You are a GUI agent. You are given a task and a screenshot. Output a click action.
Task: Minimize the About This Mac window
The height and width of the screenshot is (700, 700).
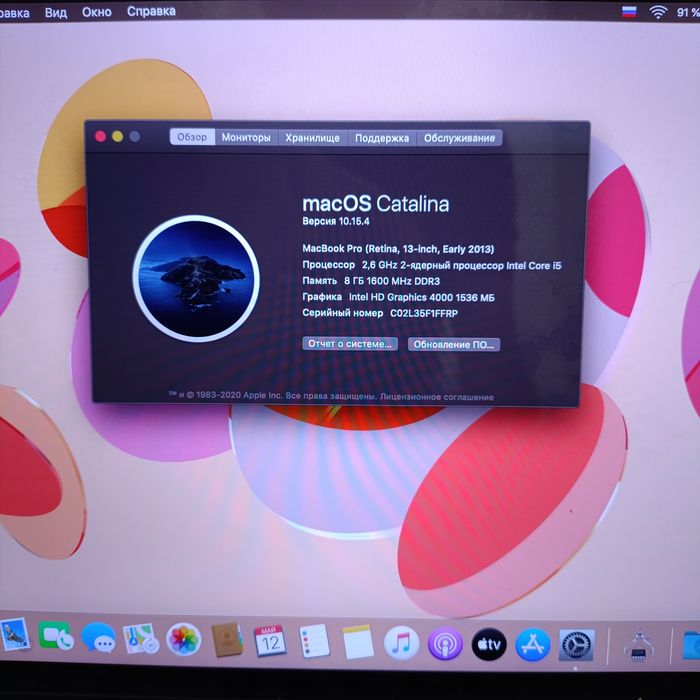[x=117, y=137]
